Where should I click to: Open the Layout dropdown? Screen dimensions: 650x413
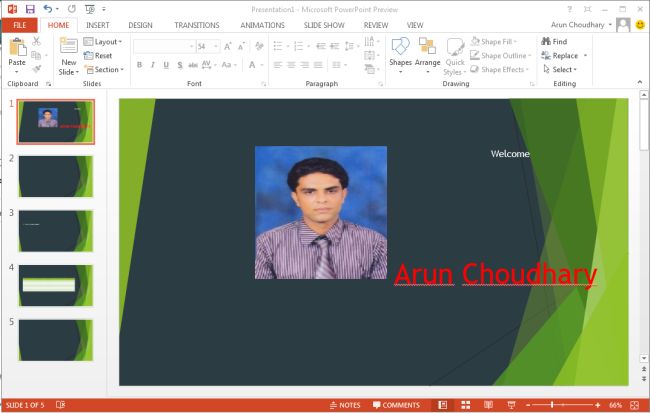point(103,41)
